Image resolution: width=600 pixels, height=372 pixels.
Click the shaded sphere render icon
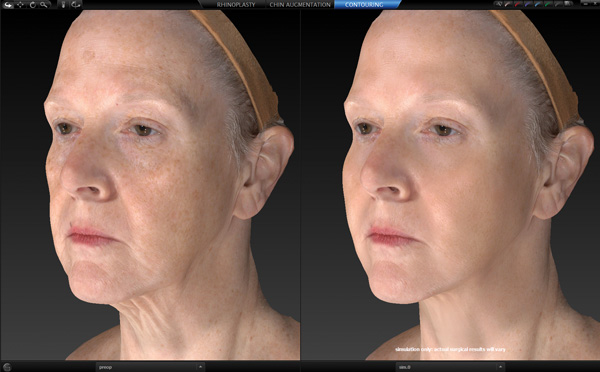click(568, 4)
